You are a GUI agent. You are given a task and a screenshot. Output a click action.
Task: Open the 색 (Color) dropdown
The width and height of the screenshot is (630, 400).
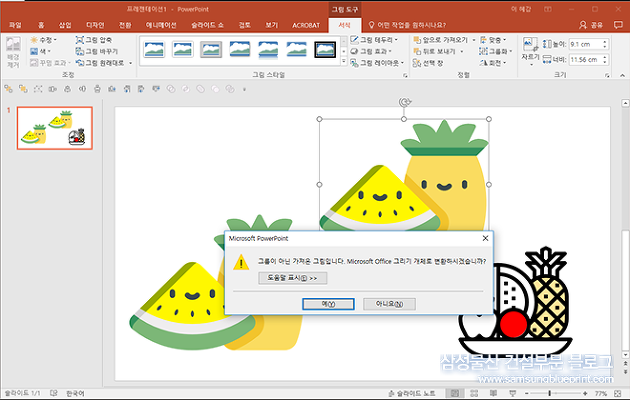pos(41,51)
